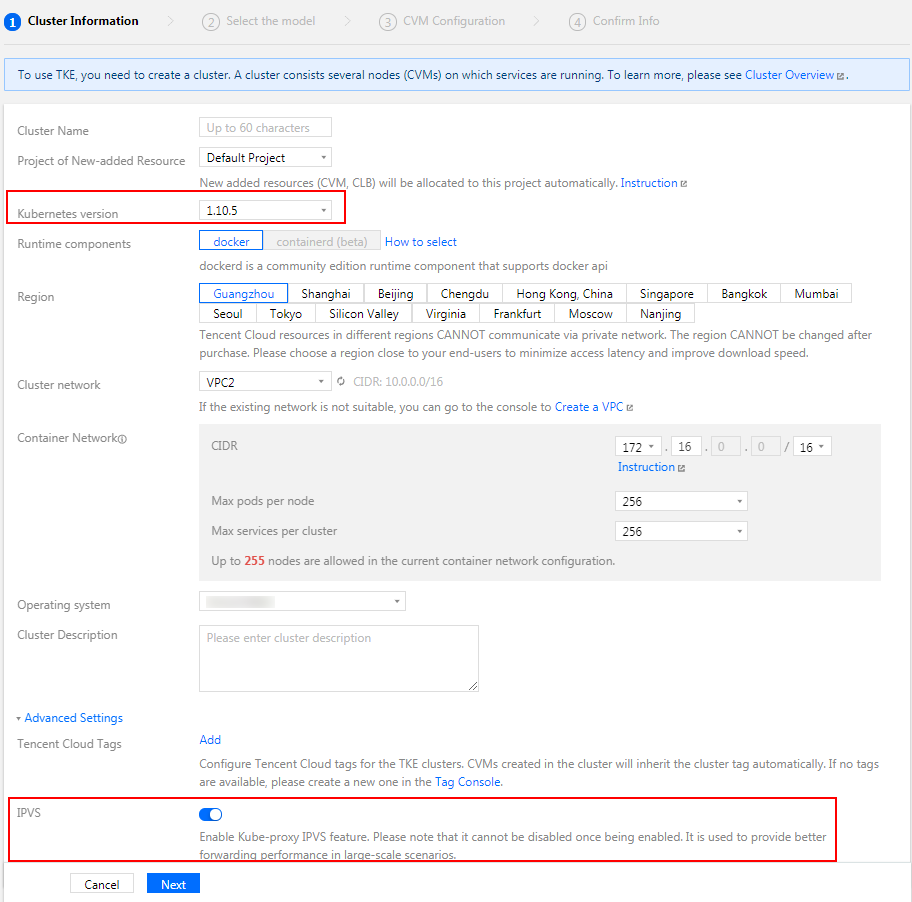Image resolution: width=912 pixels, height=902 pixels.
Task: Open the Default Project dropdown
Action: coord(265,158)
